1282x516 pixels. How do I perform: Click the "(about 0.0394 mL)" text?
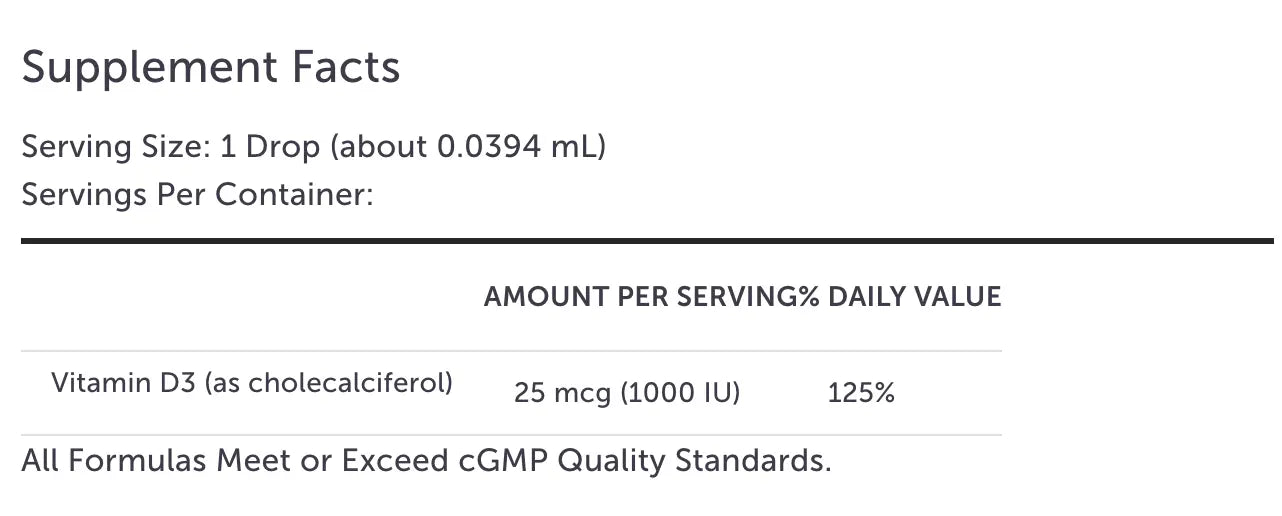click(x=468, y=147)
